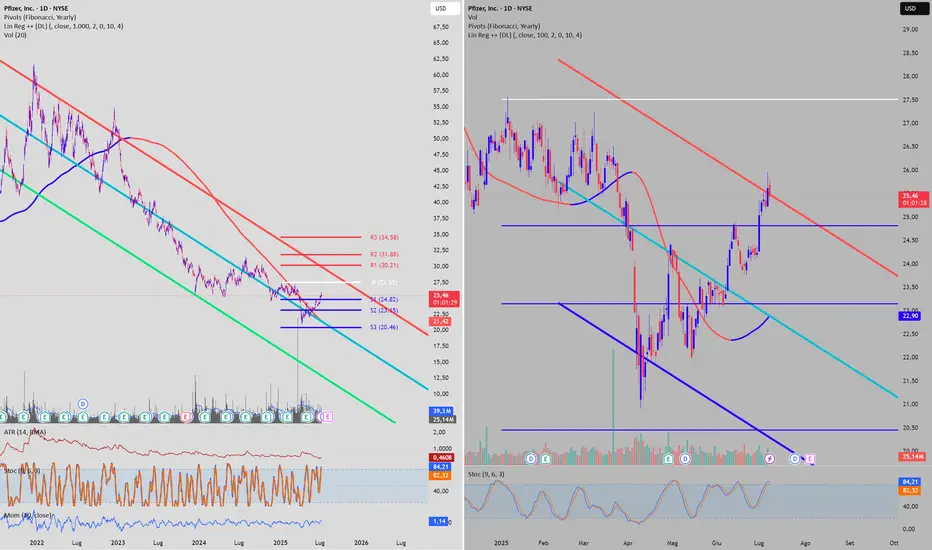
Task: Click the pink upcoming earnings E on right chart
Action: tap(810, 459)
